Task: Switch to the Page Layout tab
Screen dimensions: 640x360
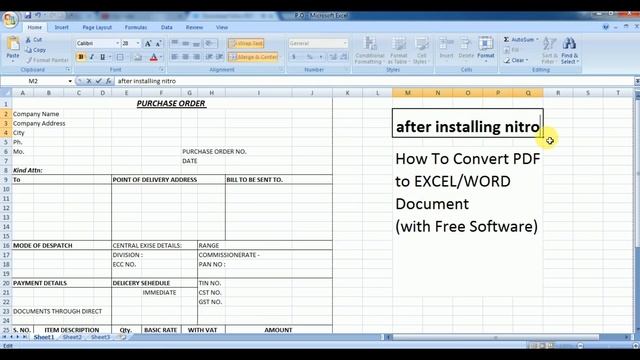Action: coord(97,27)
